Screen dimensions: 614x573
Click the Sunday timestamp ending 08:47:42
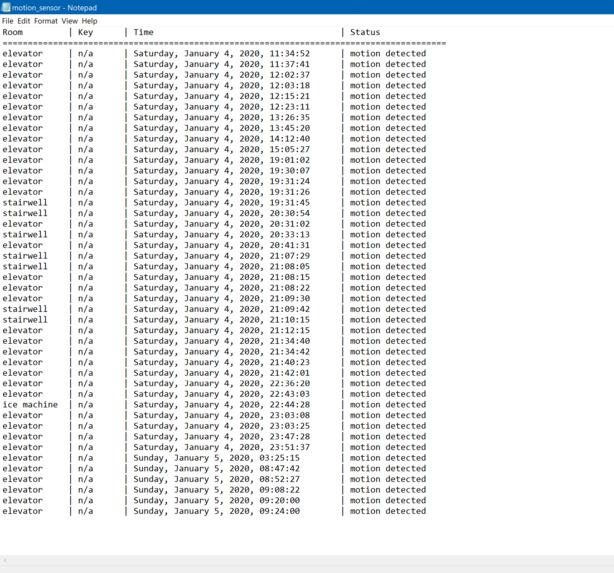[217, 468]
